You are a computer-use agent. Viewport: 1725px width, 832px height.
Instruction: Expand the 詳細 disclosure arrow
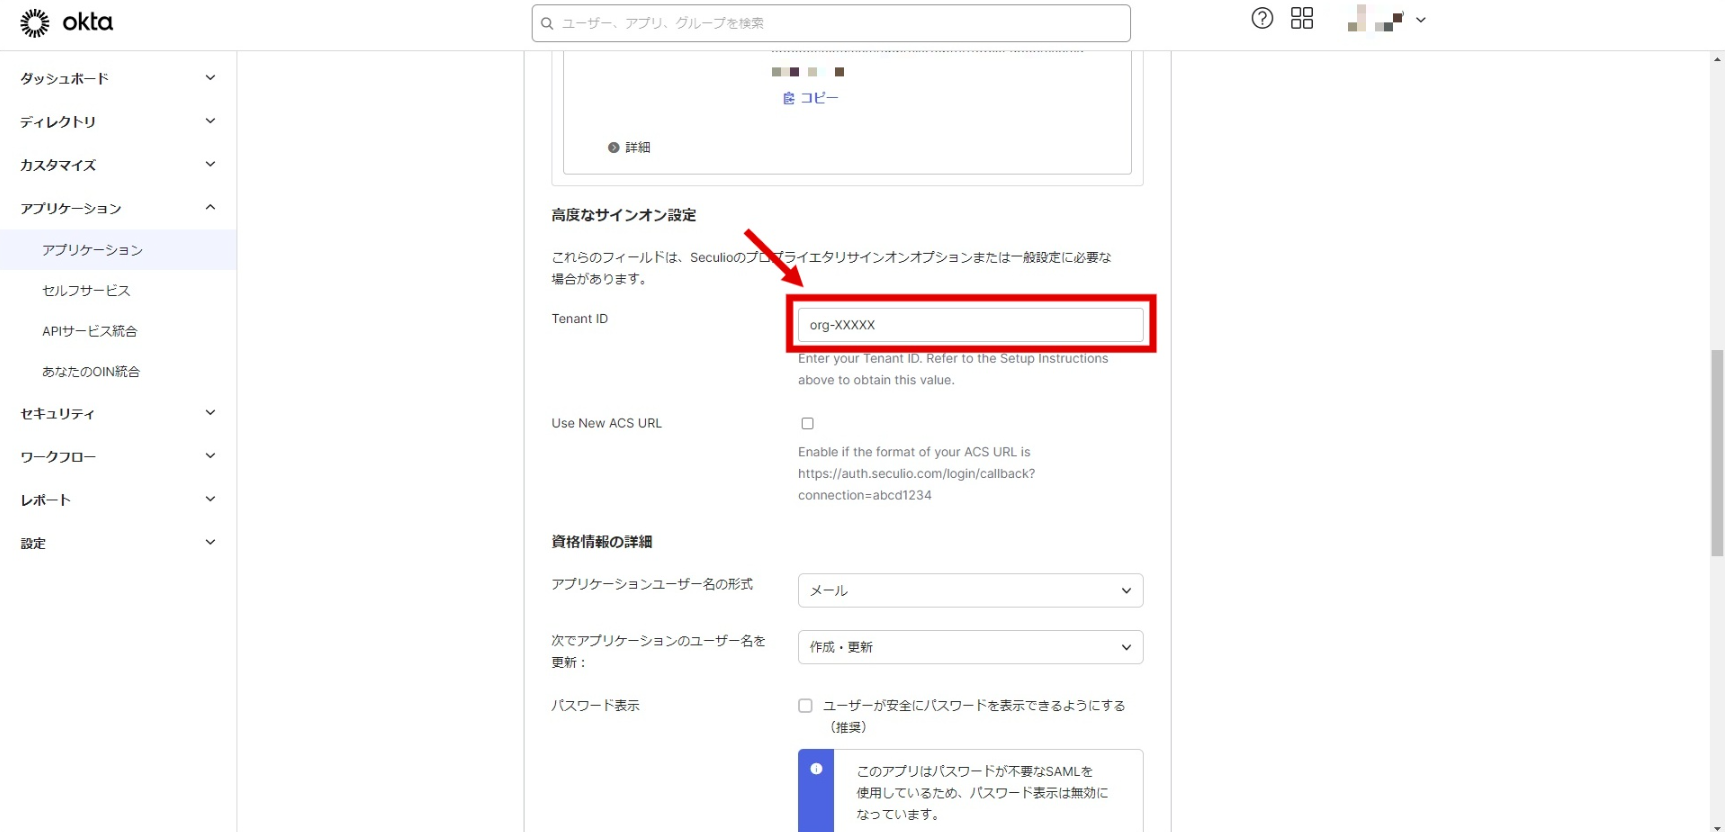613,147
